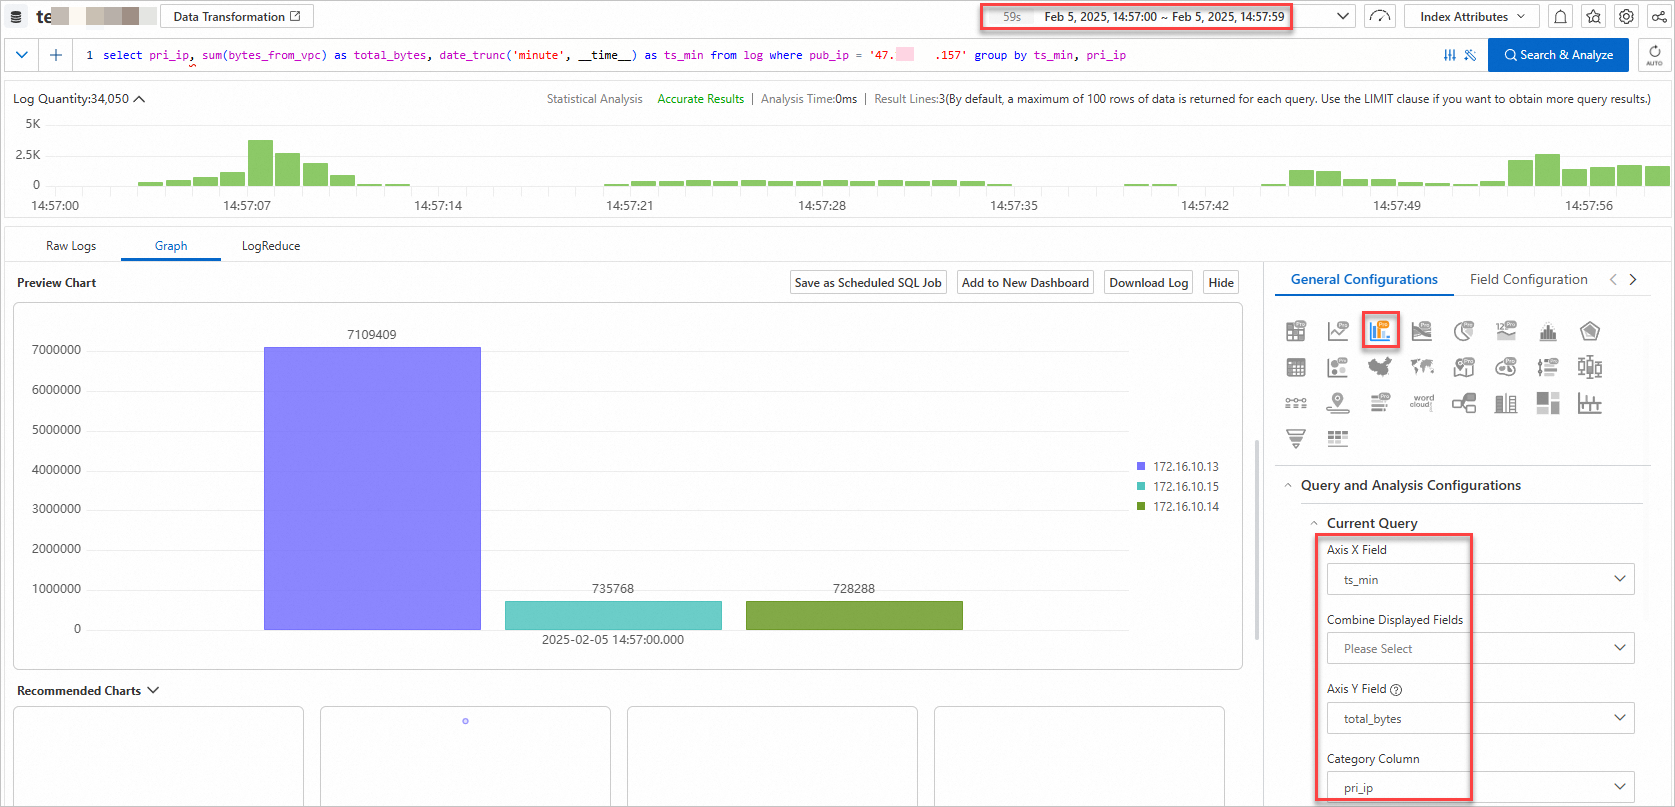Viewport: 1675px width, 807px height.
Task: Expand the query editor chevron
Action: click(x=21, y=55)
